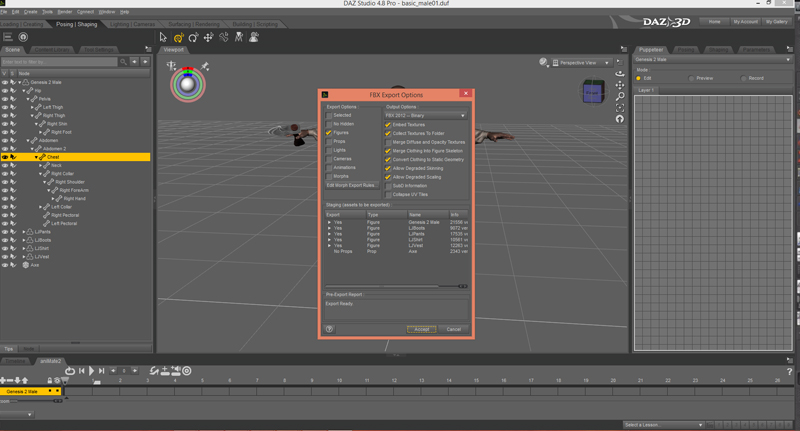Viewport: 800px width, 431px height.
Task: Open the Select a Lesson dropdown
Action: pyautogui.click(x=663, y=424)
